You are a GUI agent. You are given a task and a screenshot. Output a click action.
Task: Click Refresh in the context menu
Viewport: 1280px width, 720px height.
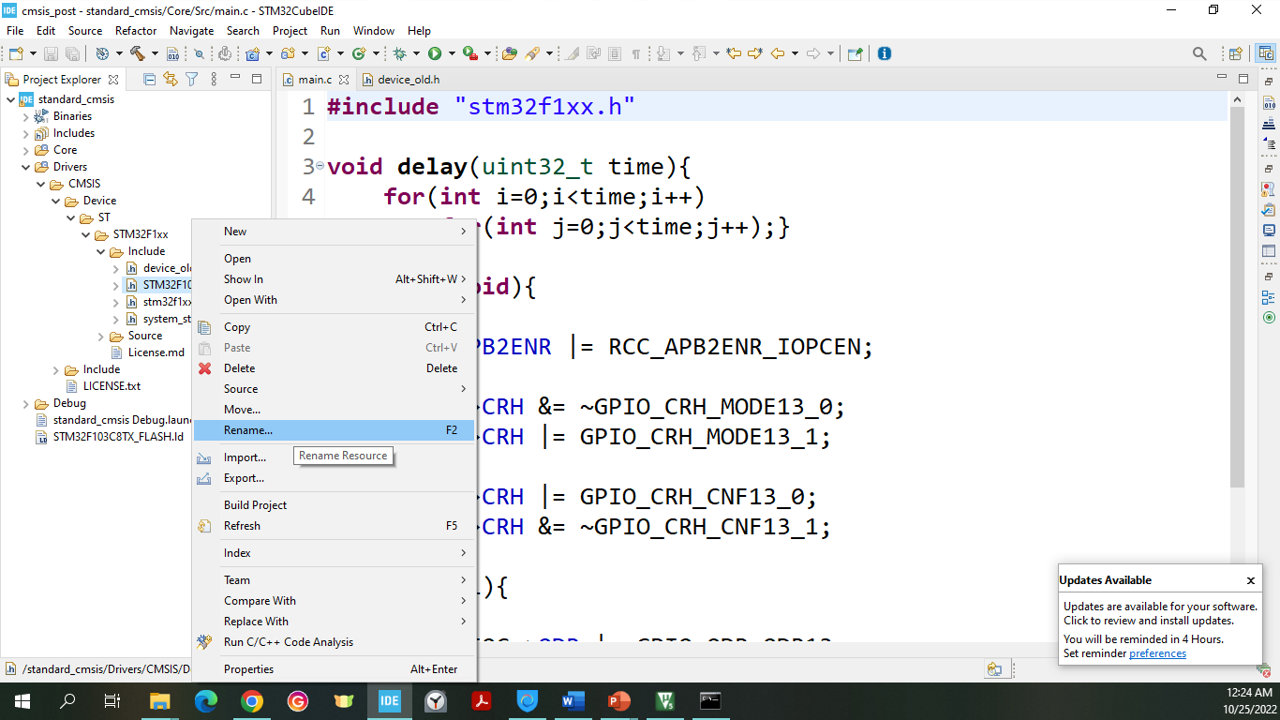[334, 525]
